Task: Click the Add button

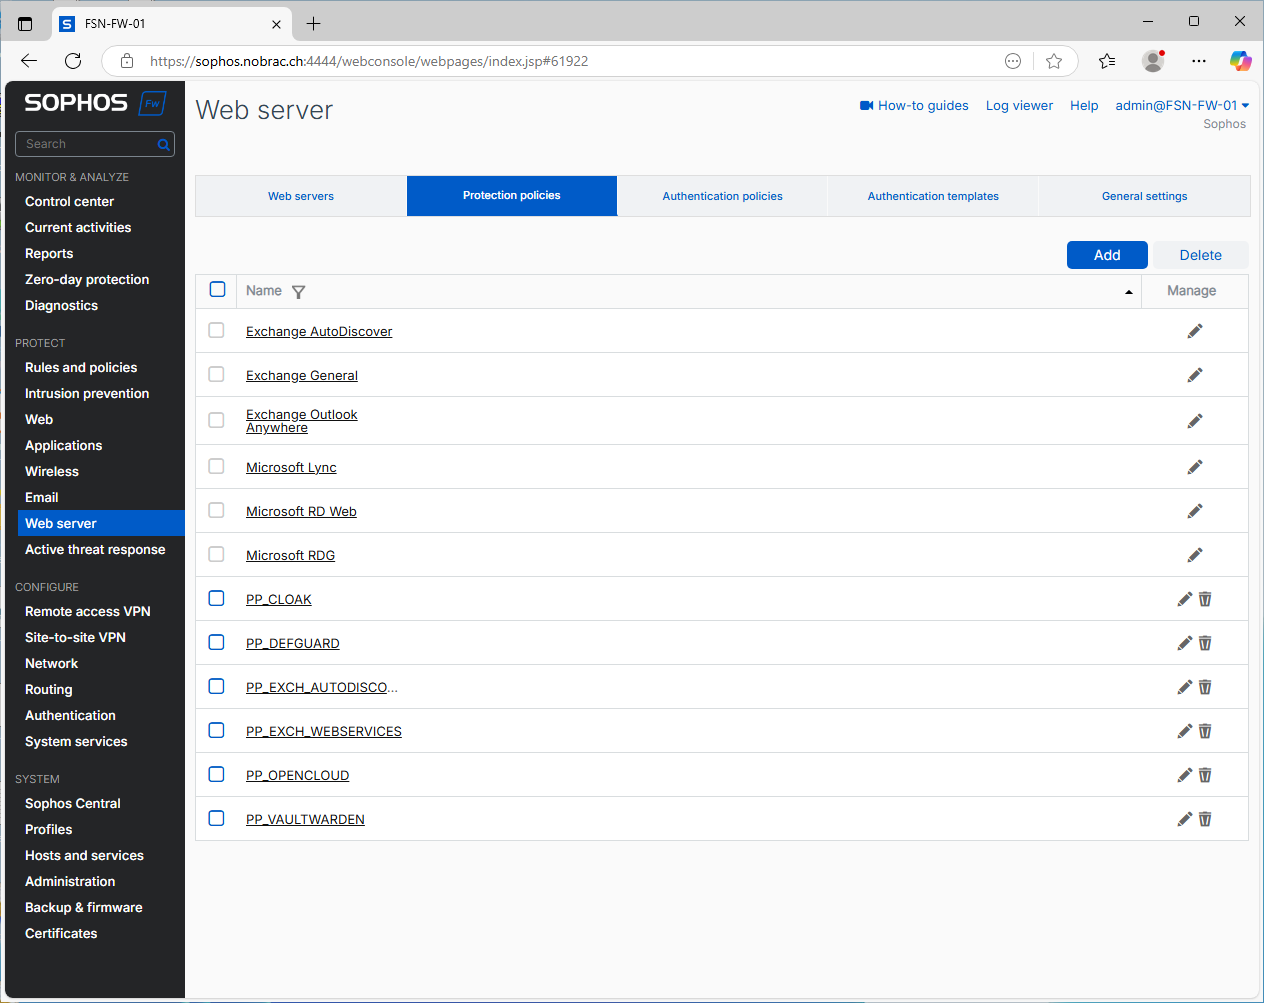Action: (1107, 255)
